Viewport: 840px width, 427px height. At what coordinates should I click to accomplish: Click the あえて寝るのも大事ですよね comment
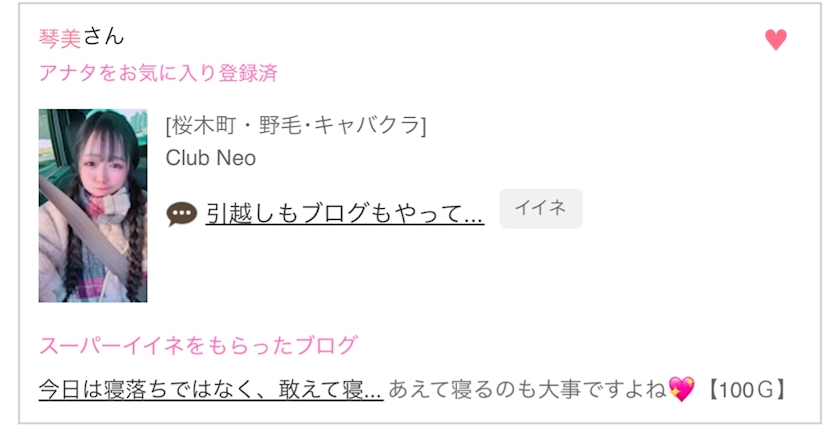528,389
